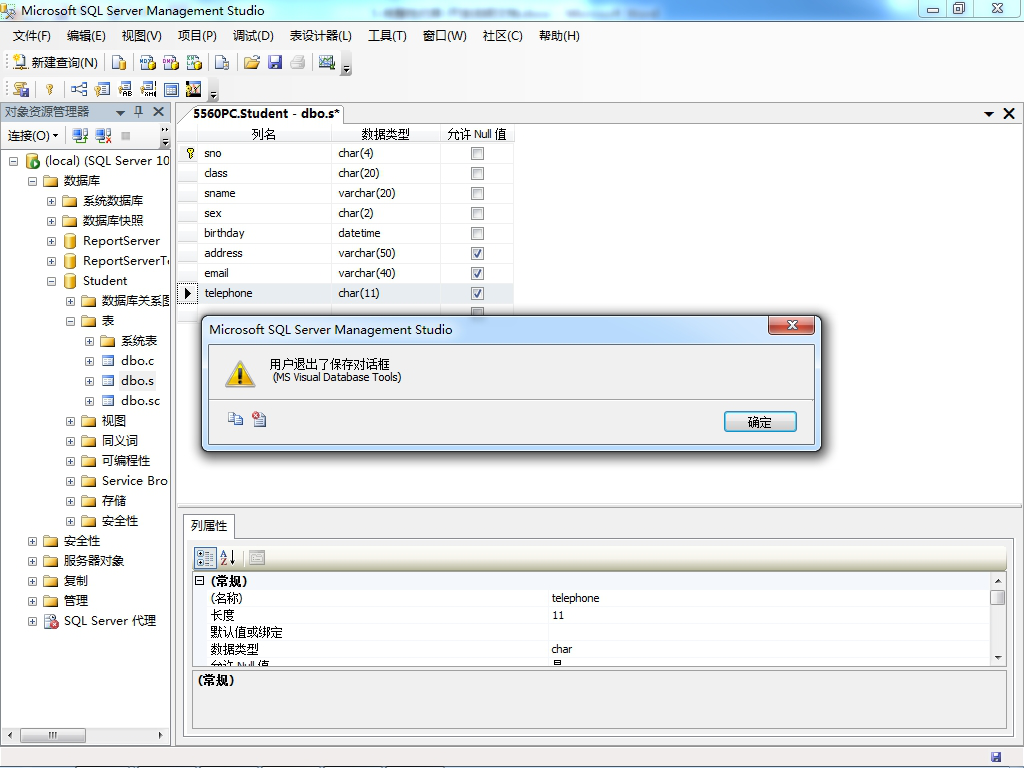
Task: Click the Categorized view icon in column properties
Action: coord(204,558)
